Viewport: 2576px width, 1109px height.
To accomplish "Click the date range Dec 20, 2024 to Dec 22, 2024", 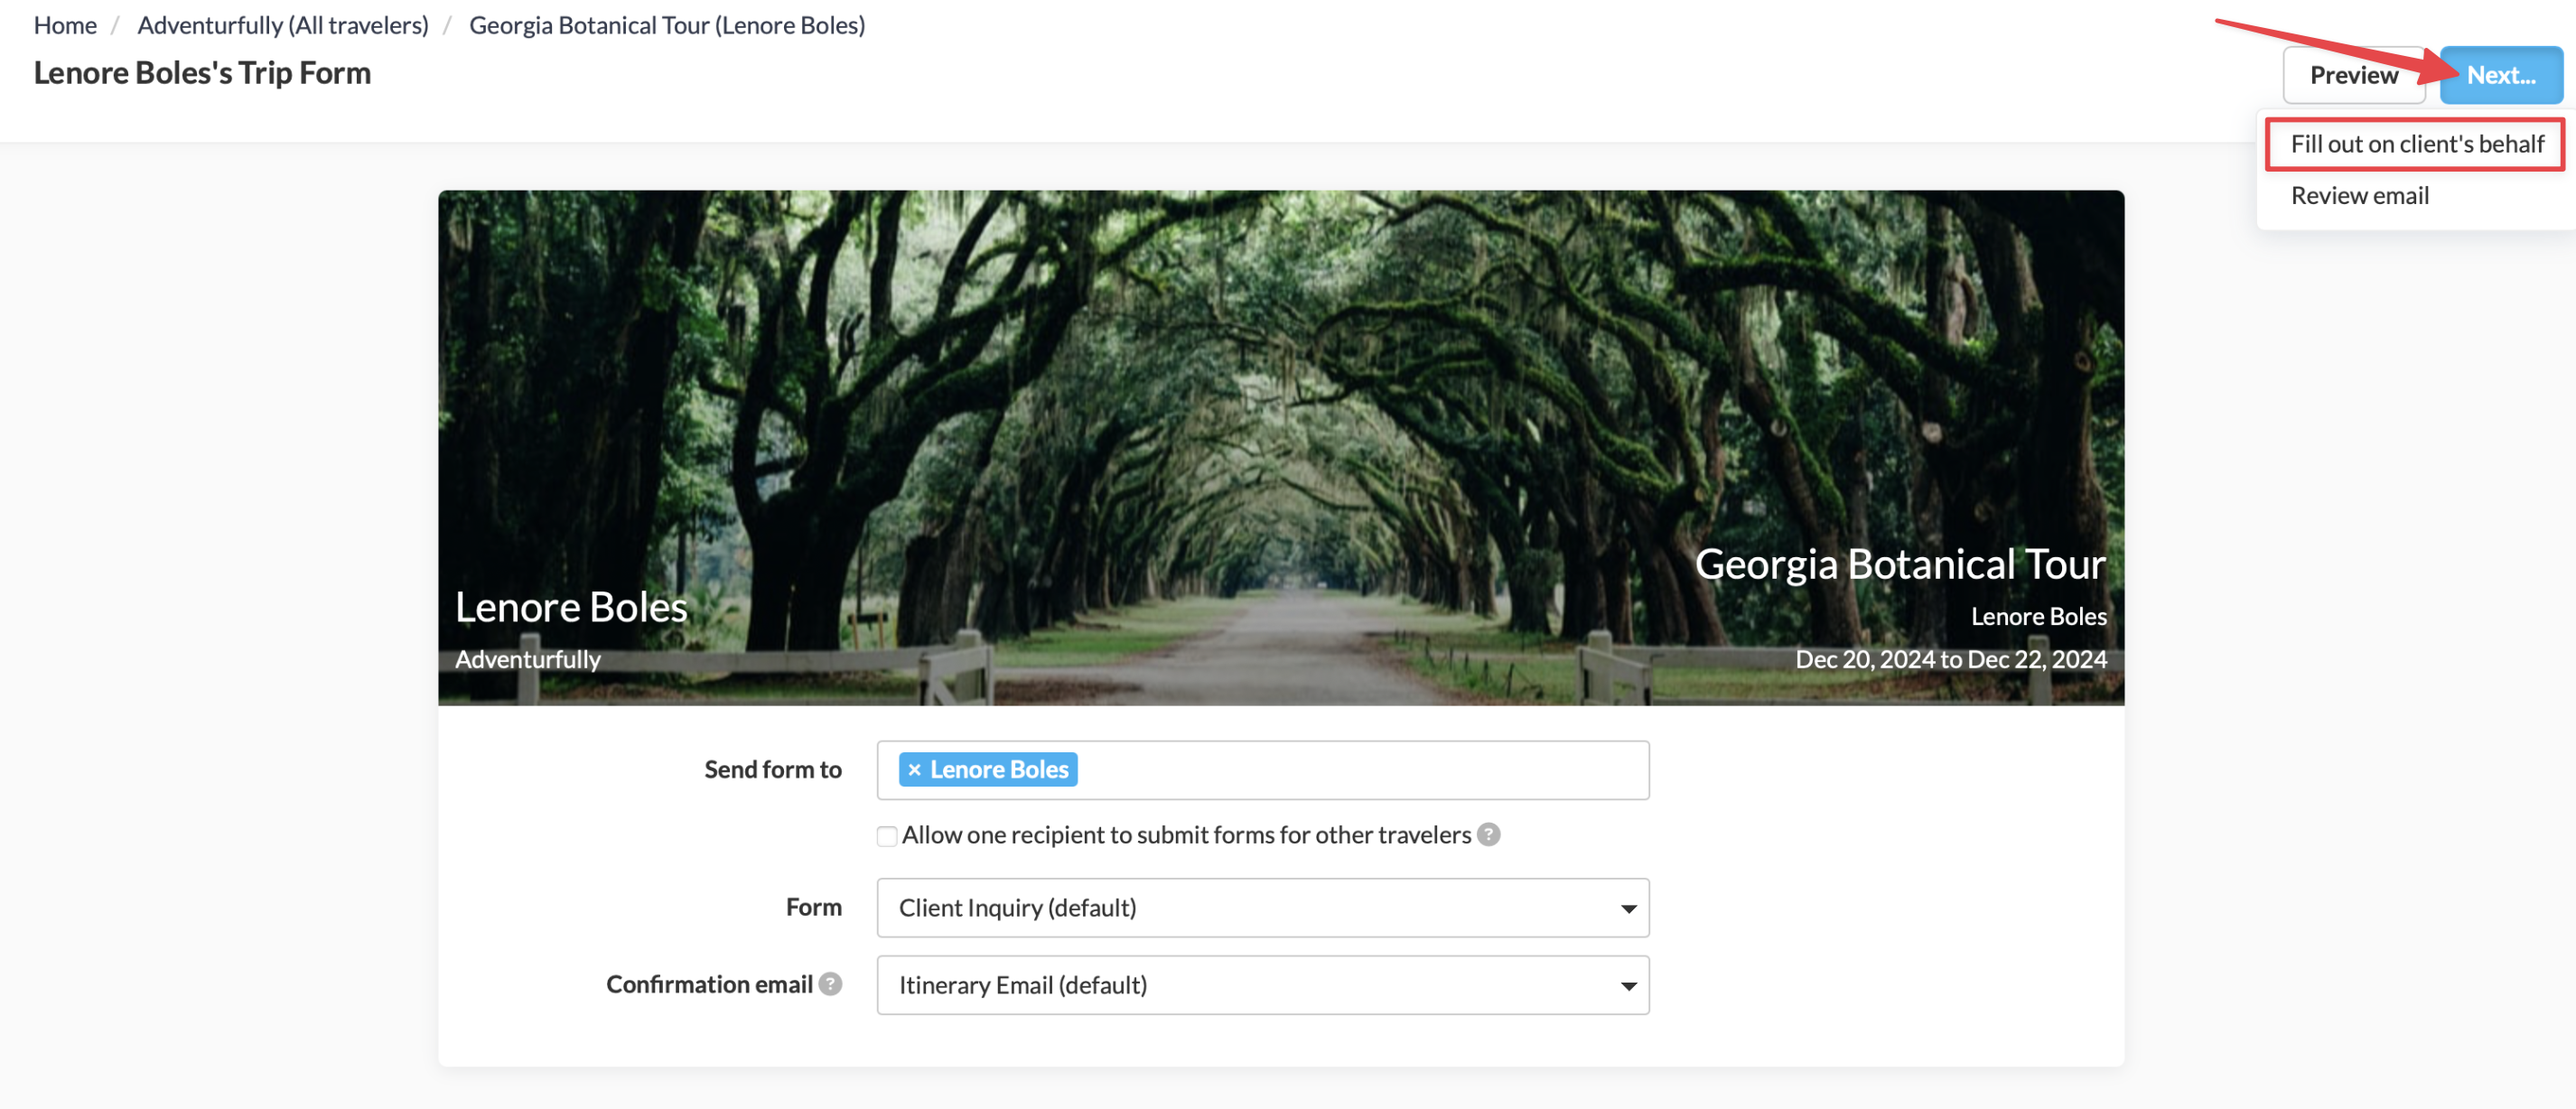I will (x=1950, y=660).
